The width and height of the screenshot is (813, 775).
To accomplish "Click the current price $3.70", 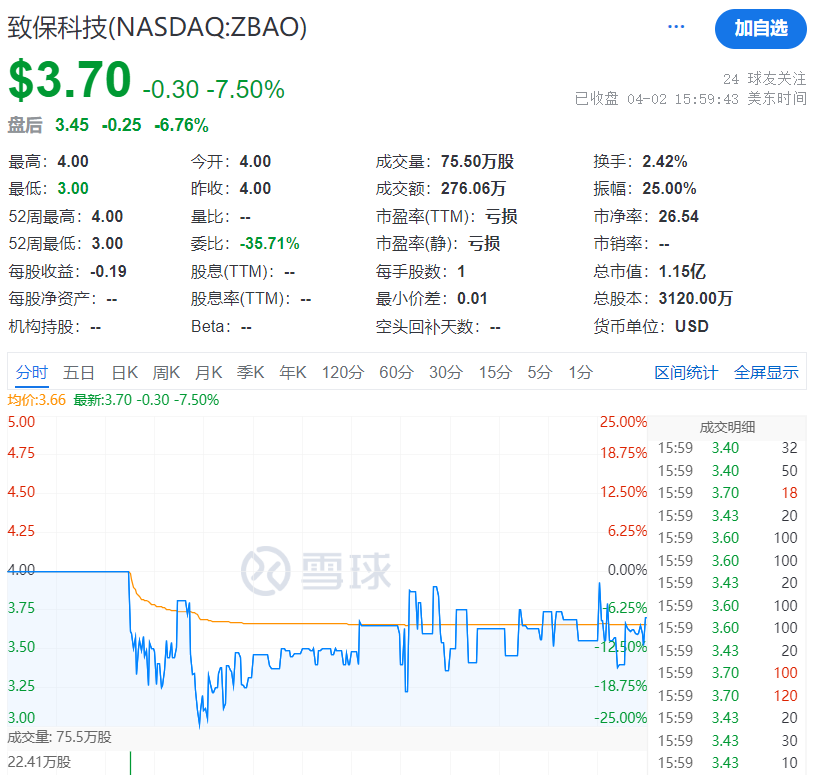I will 69,79.
